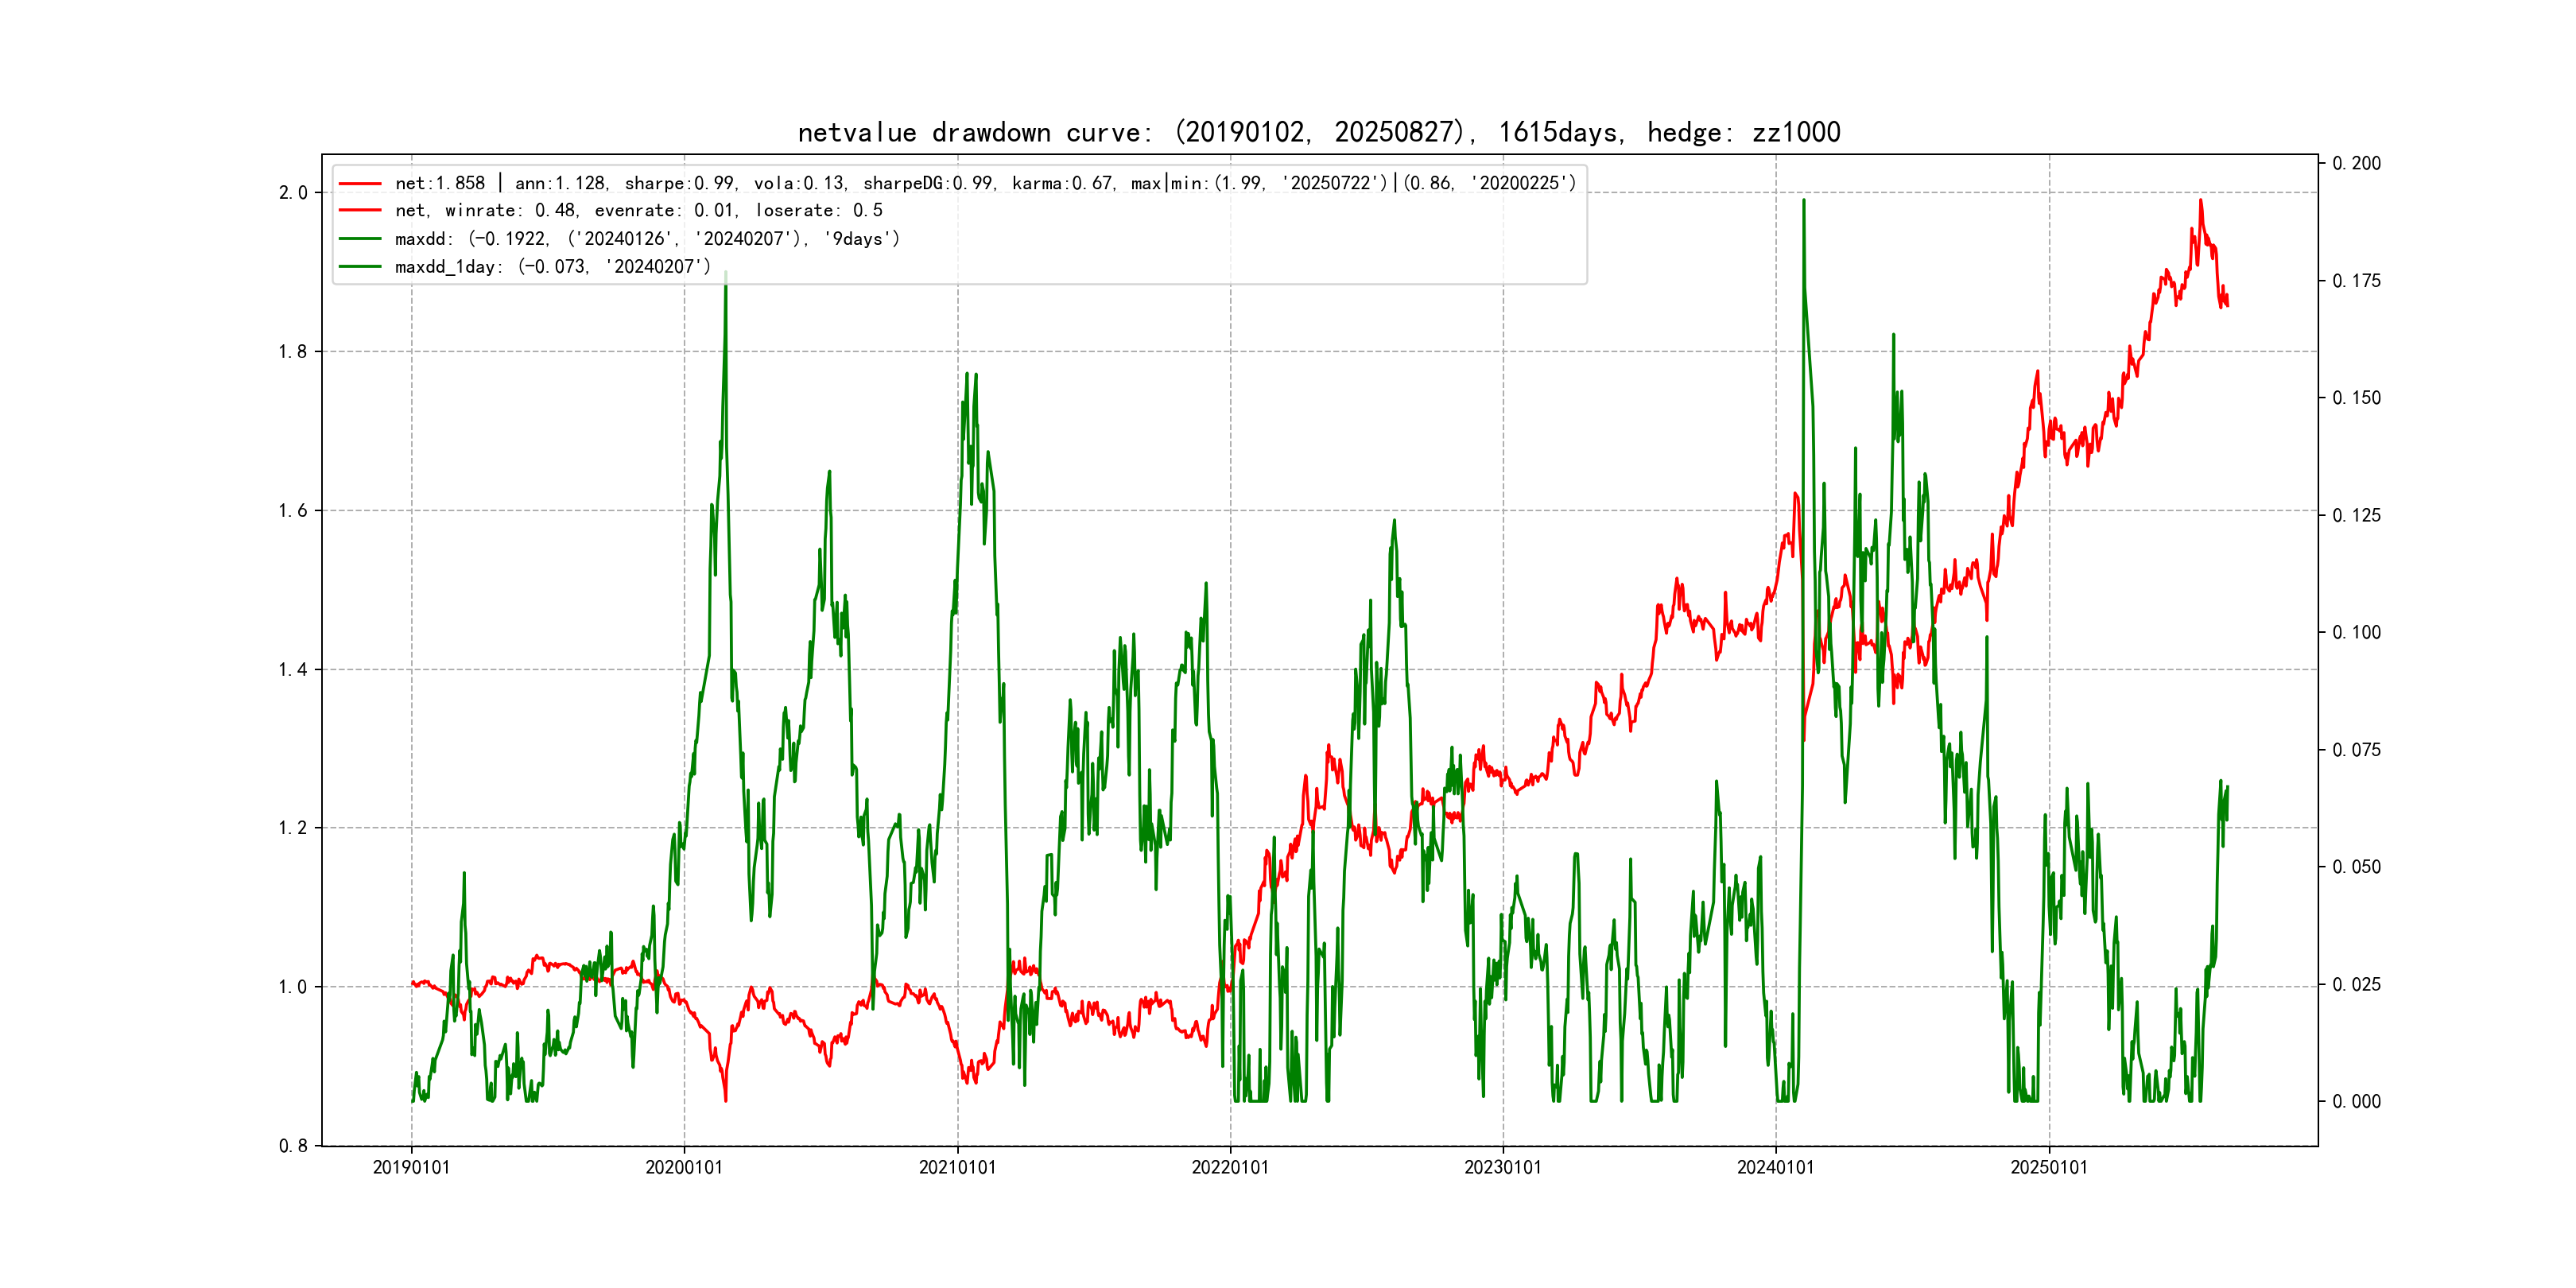Click the 20240101 x-axis tick label
The image size is (2576, 1288).
point(1775,1168)
